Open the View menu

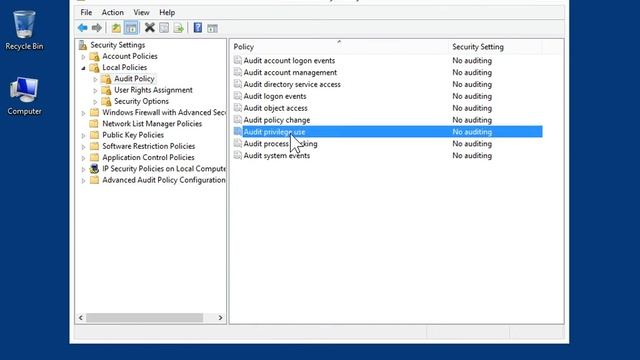pyautogui.click(x=141, y=13)
